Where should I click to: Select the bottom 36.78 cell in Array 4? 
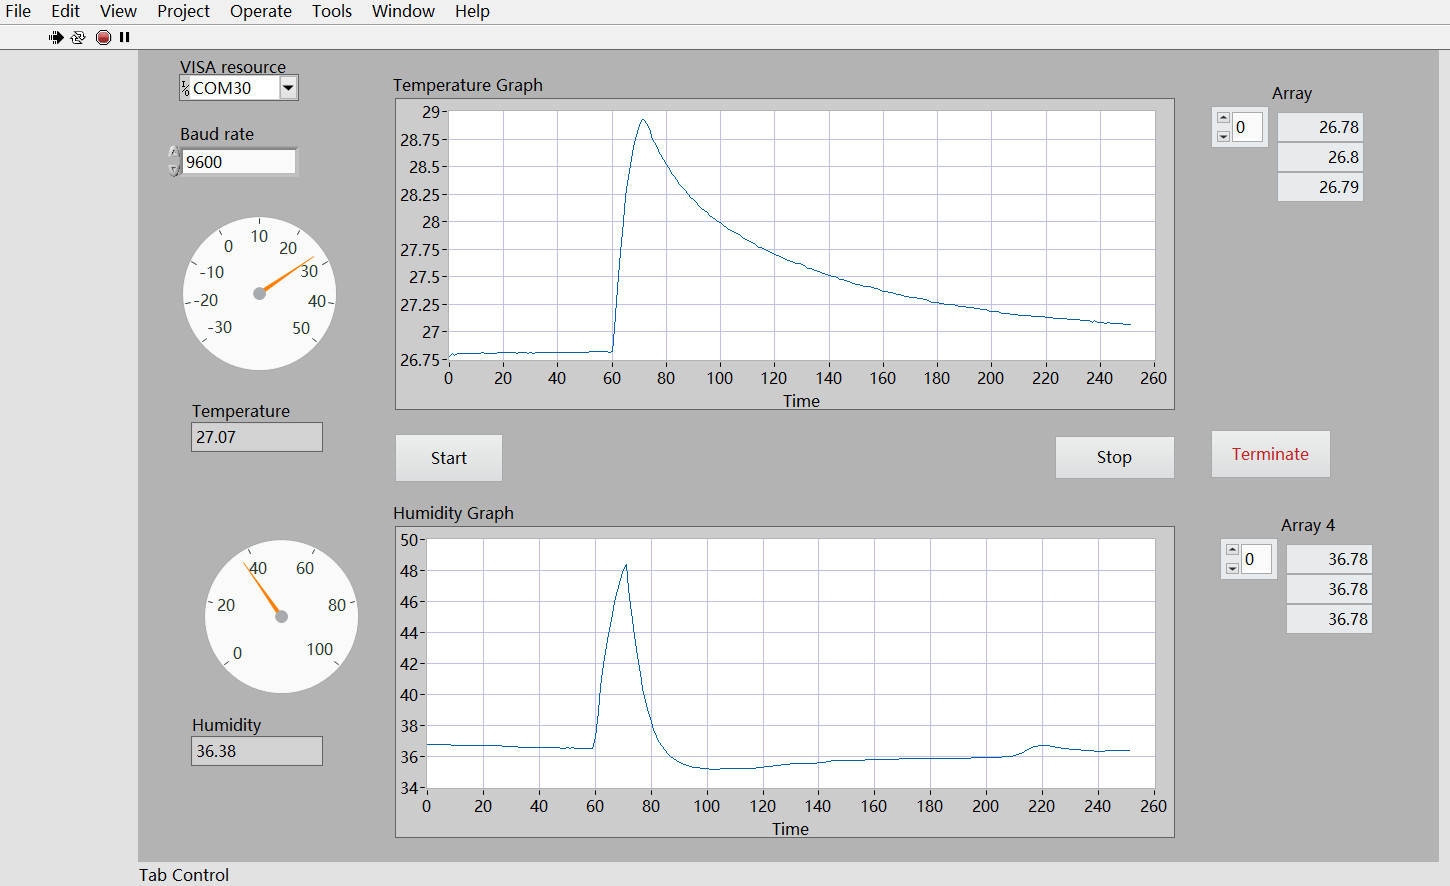(x=1329, y=619)
